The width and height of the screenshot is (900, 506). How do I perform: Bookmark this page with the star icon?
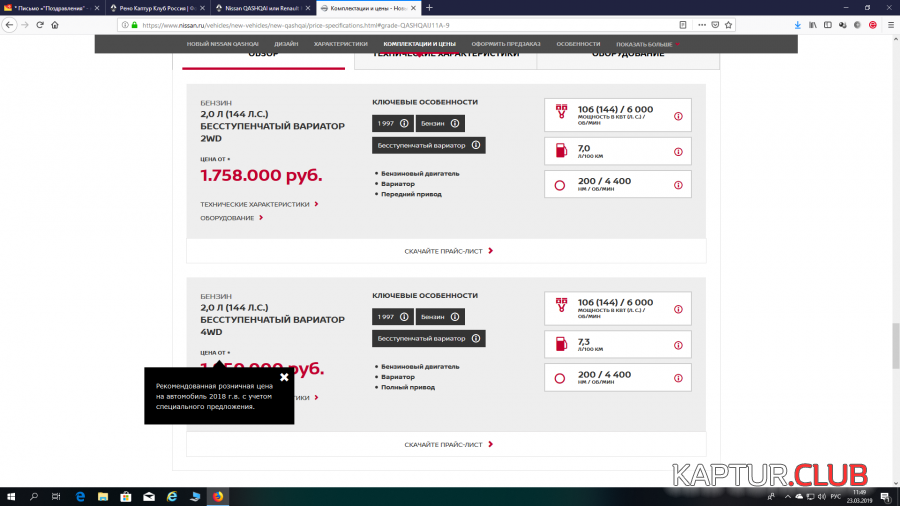click(x=728, y=25)
